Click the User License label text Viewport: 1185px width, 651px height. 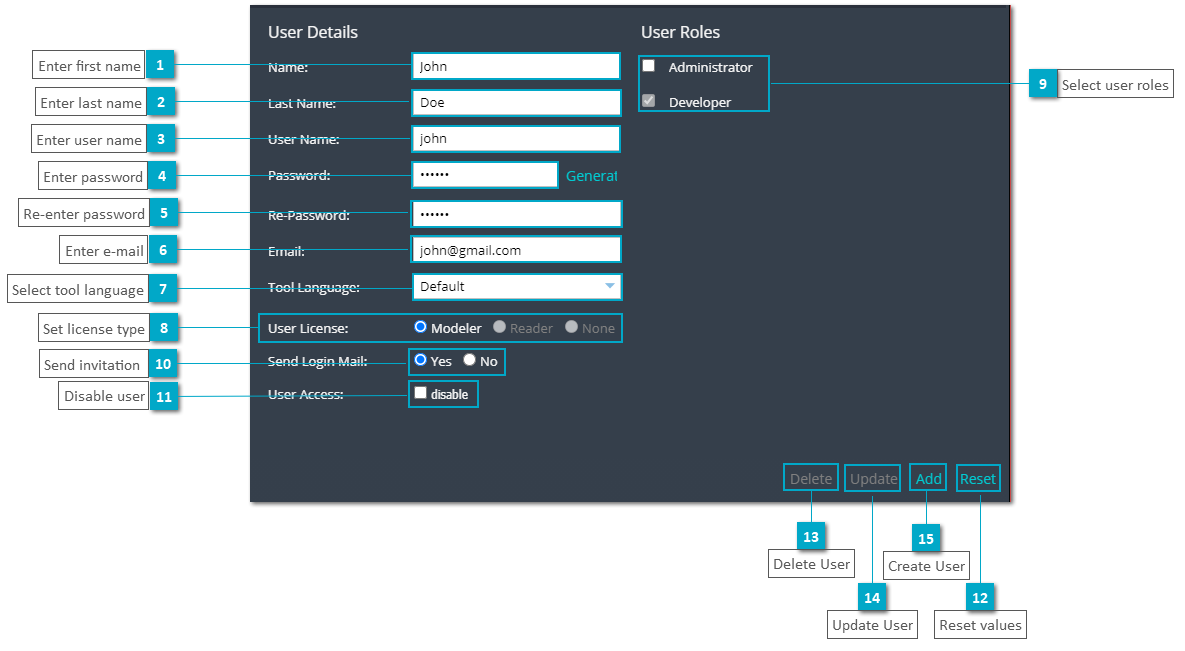tap(308, 328)
